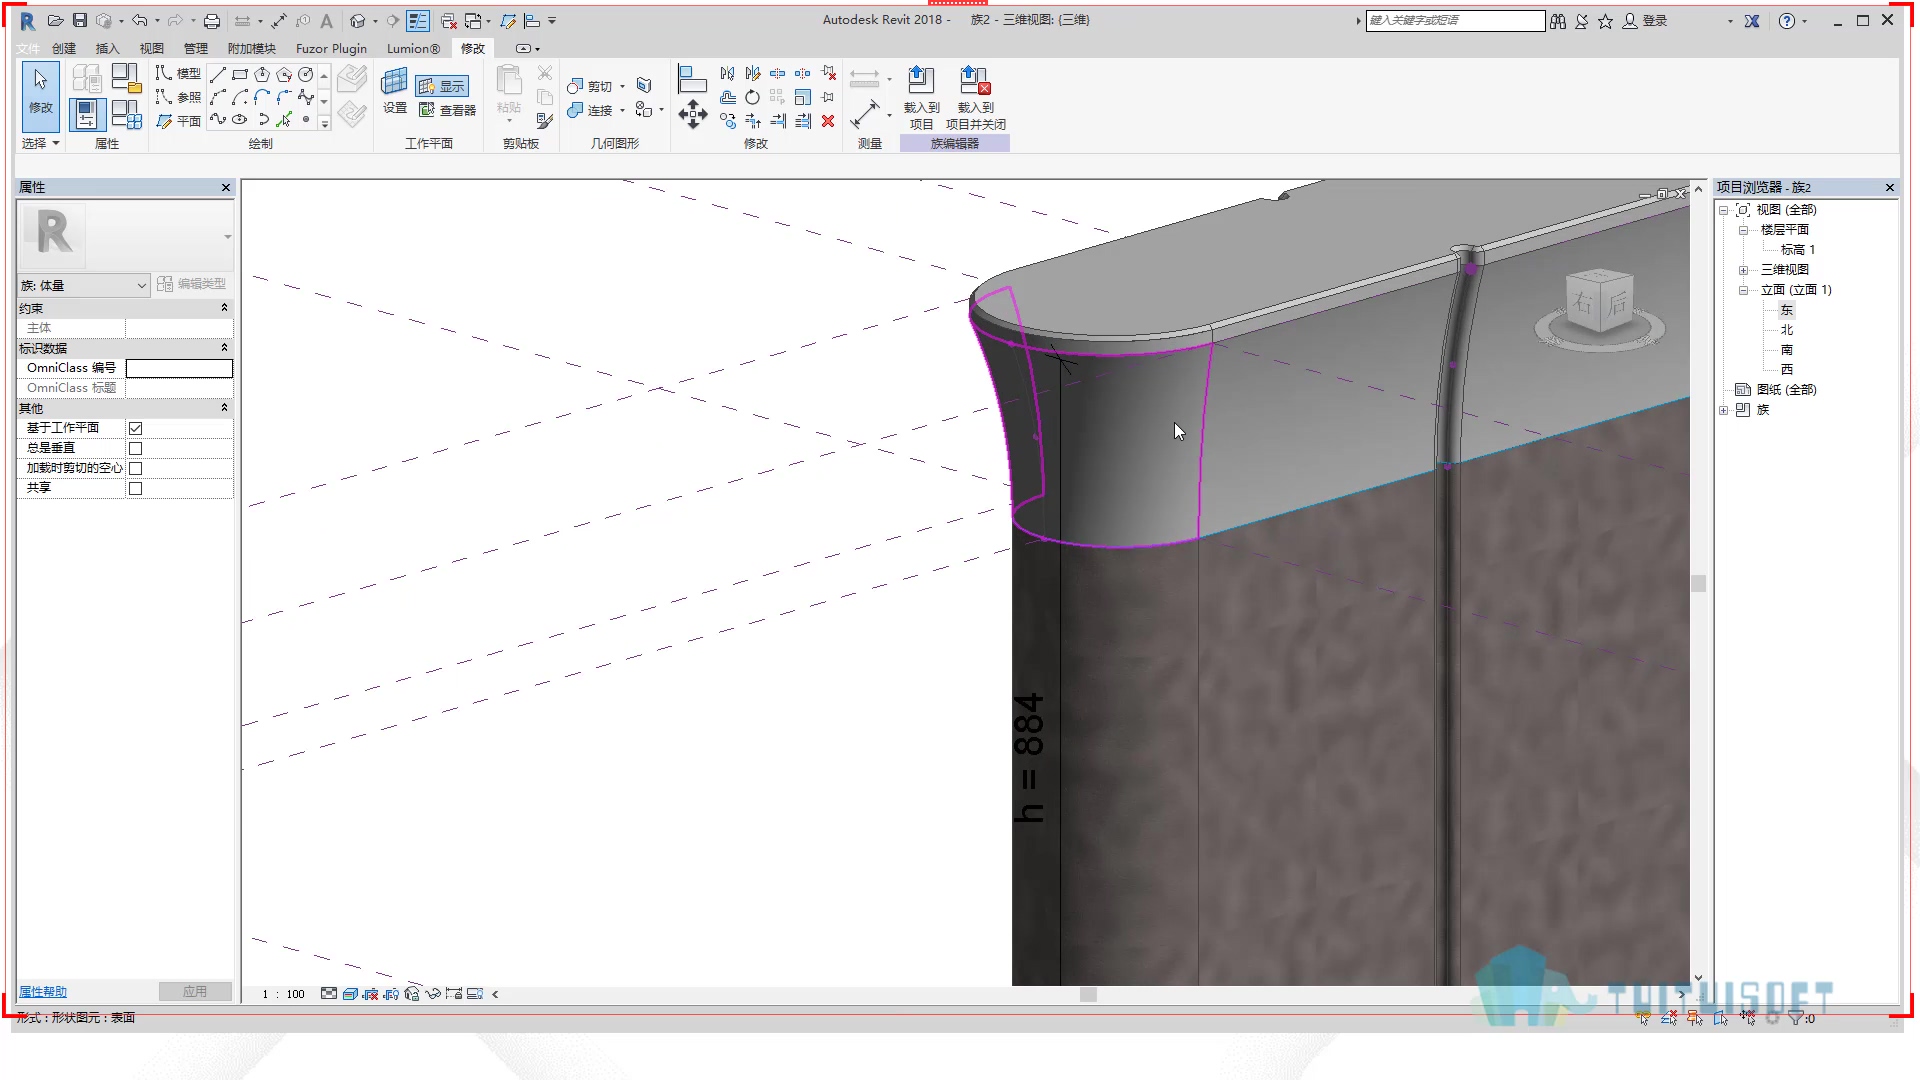Screen dimensions: 1920x1080
Task: Enable the 加载时剪切的空心 checkbox
Action: [136, 468]
